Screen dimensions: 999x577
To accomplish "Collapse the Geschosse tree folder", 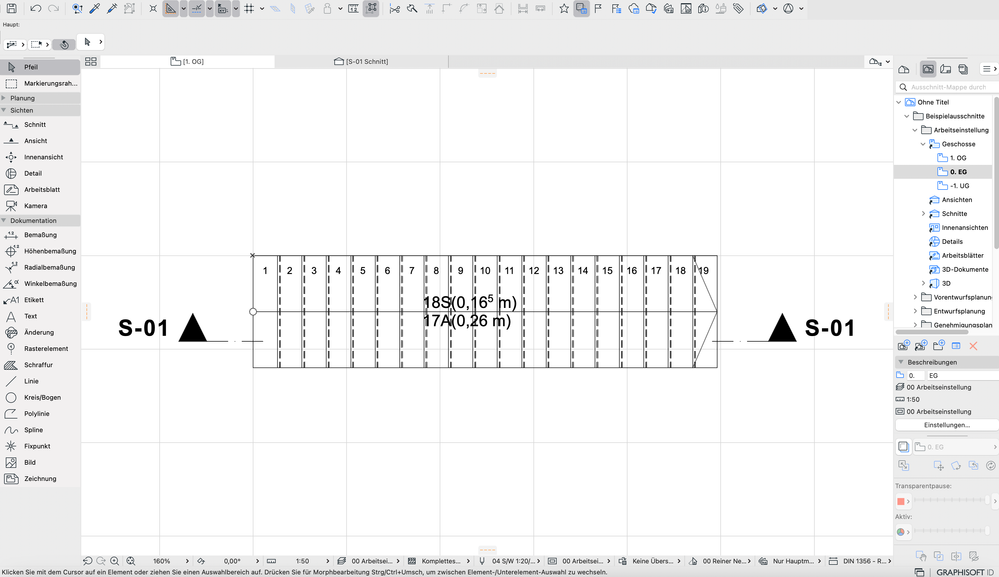I will pos(923,144).
